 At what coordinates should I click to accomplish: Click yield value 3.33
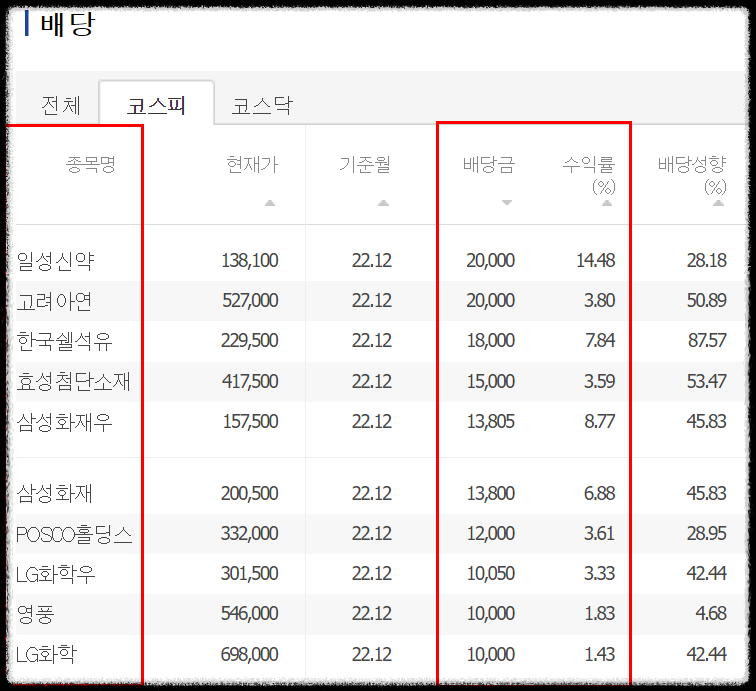(x=599, y=574)
